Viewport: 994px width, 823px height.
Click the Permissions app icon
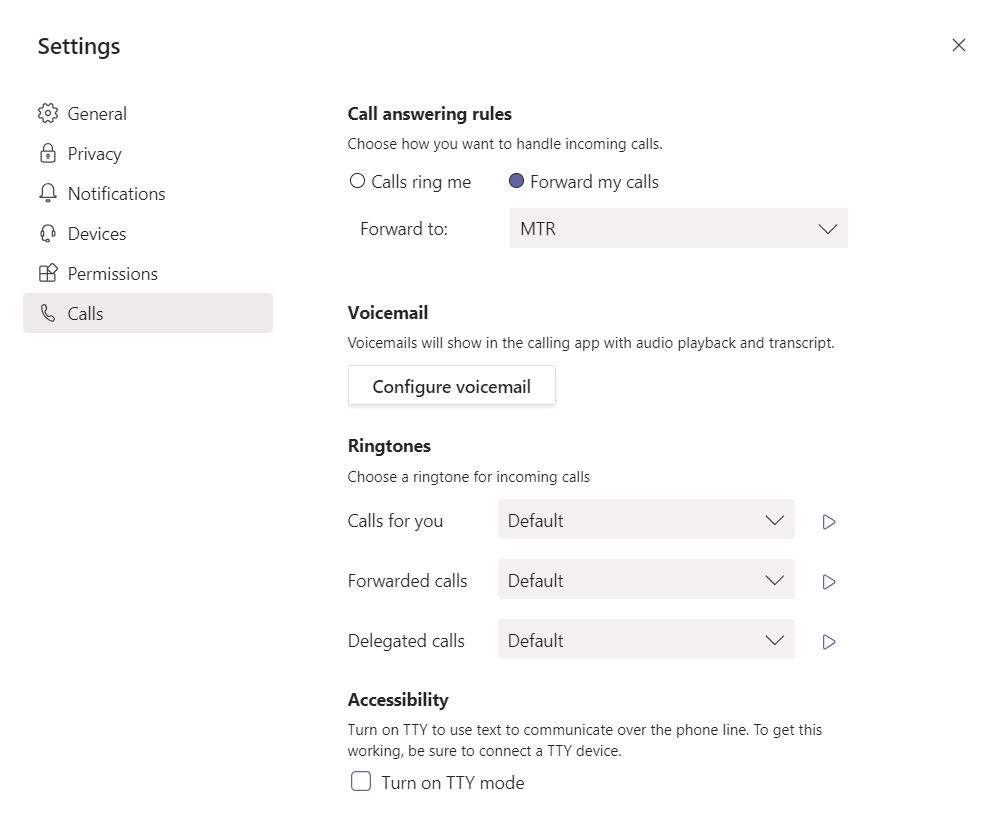(48, 273)
